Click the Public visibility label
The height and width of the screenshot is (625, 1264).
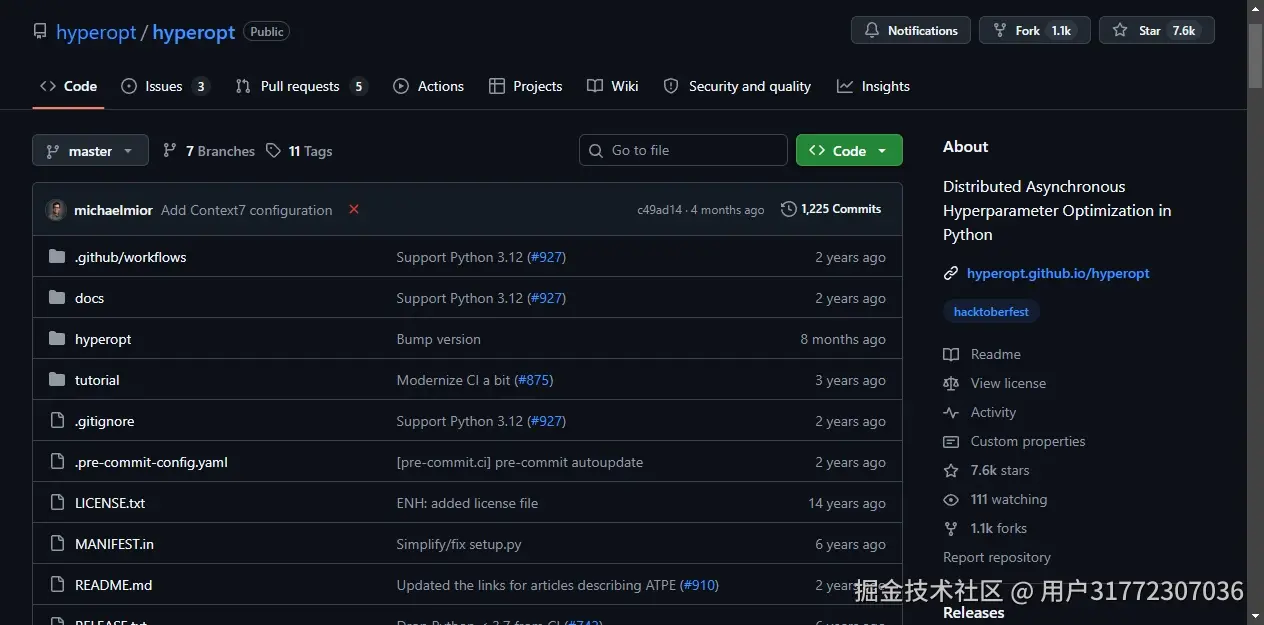pos(267,32)
